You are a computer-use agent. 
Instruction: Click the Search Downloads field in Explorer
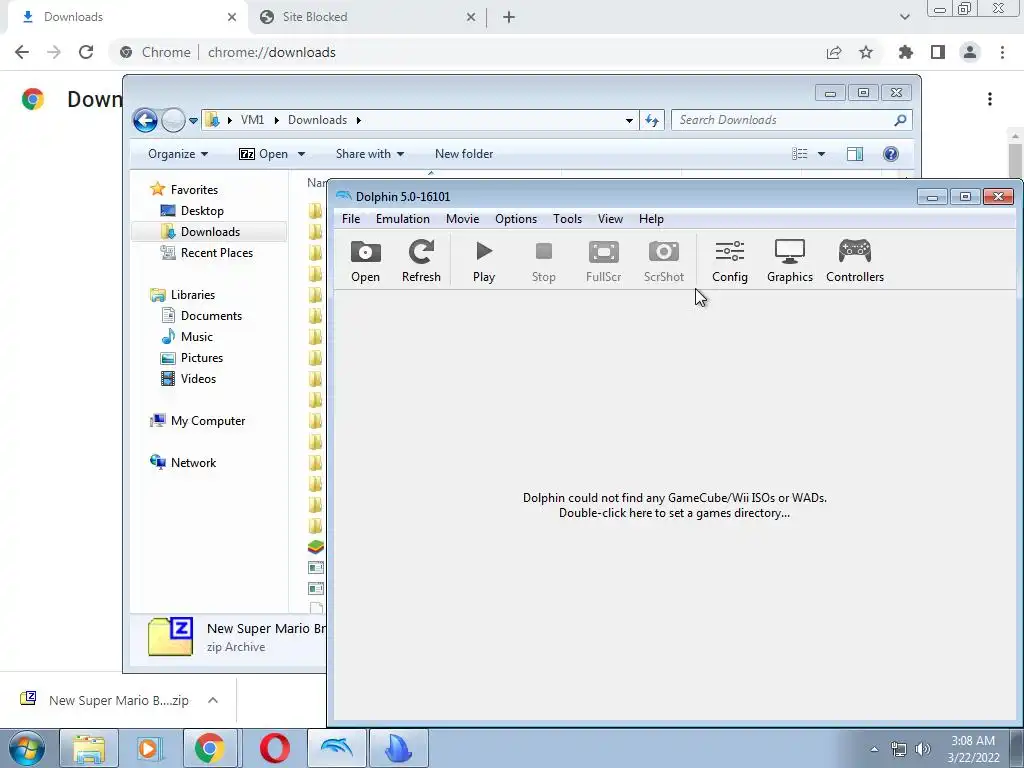[791, 120]
